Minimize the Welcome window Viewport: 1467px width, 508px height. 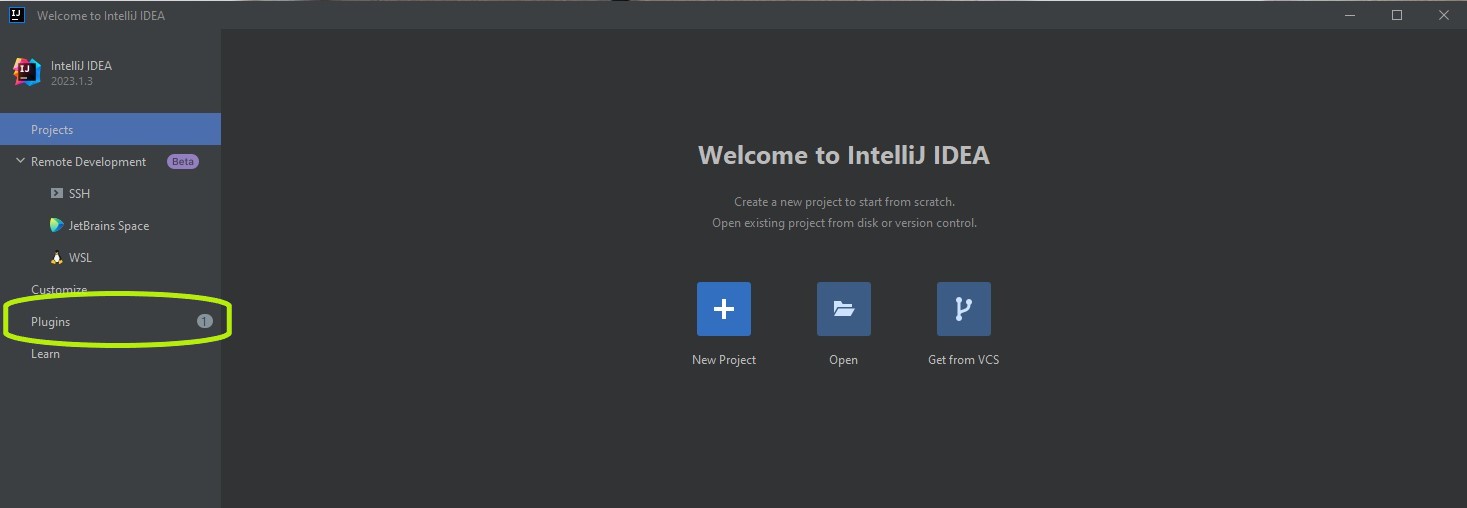(1350, 15)
